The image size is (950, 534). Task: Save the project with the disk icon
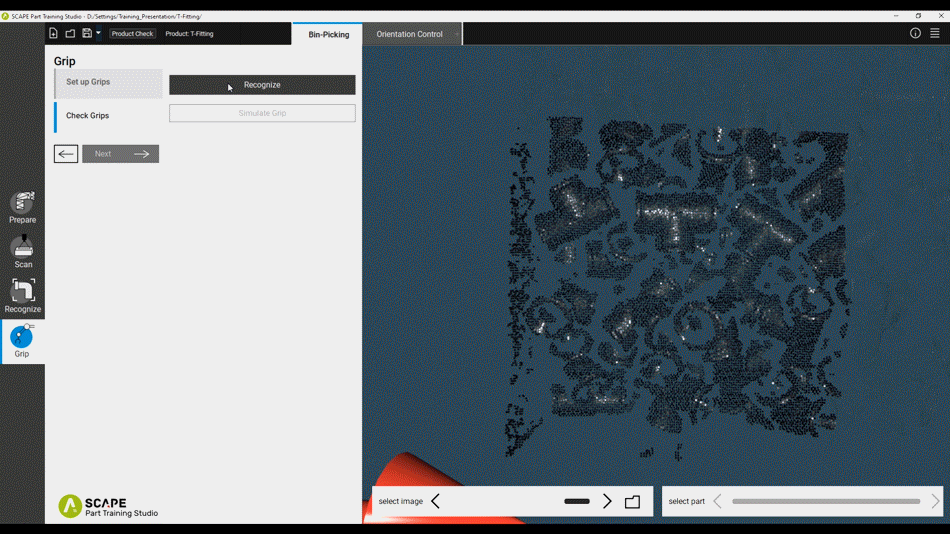pos(87,33)
